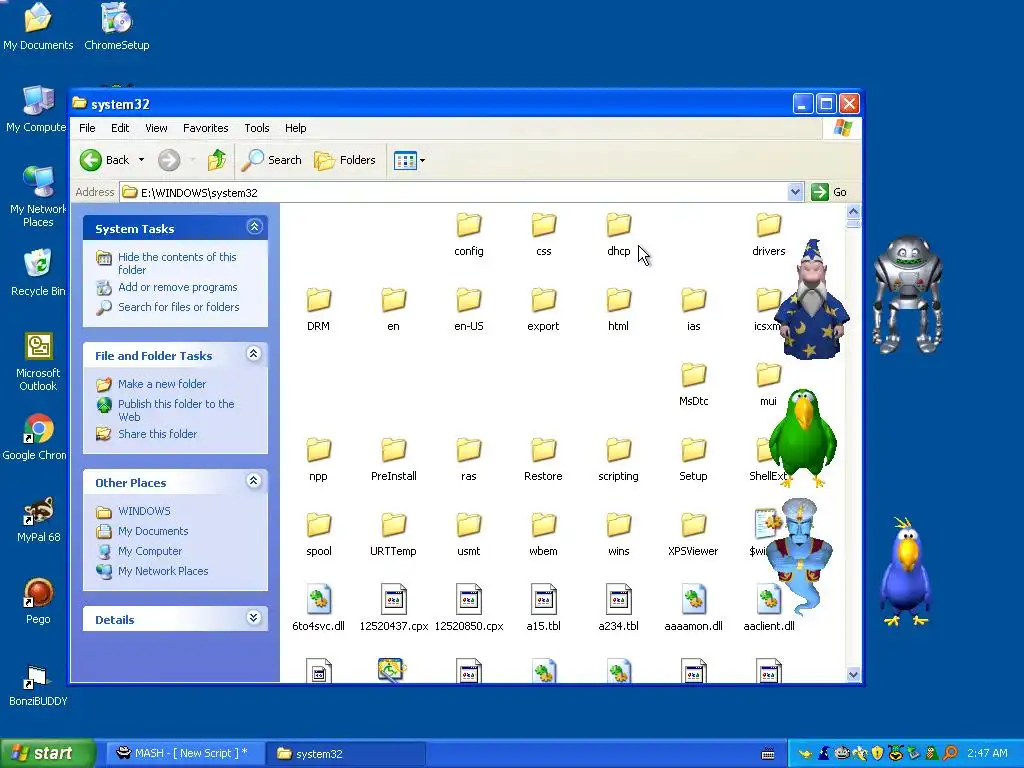Toggle the Folders pane button

pos(345,160)
